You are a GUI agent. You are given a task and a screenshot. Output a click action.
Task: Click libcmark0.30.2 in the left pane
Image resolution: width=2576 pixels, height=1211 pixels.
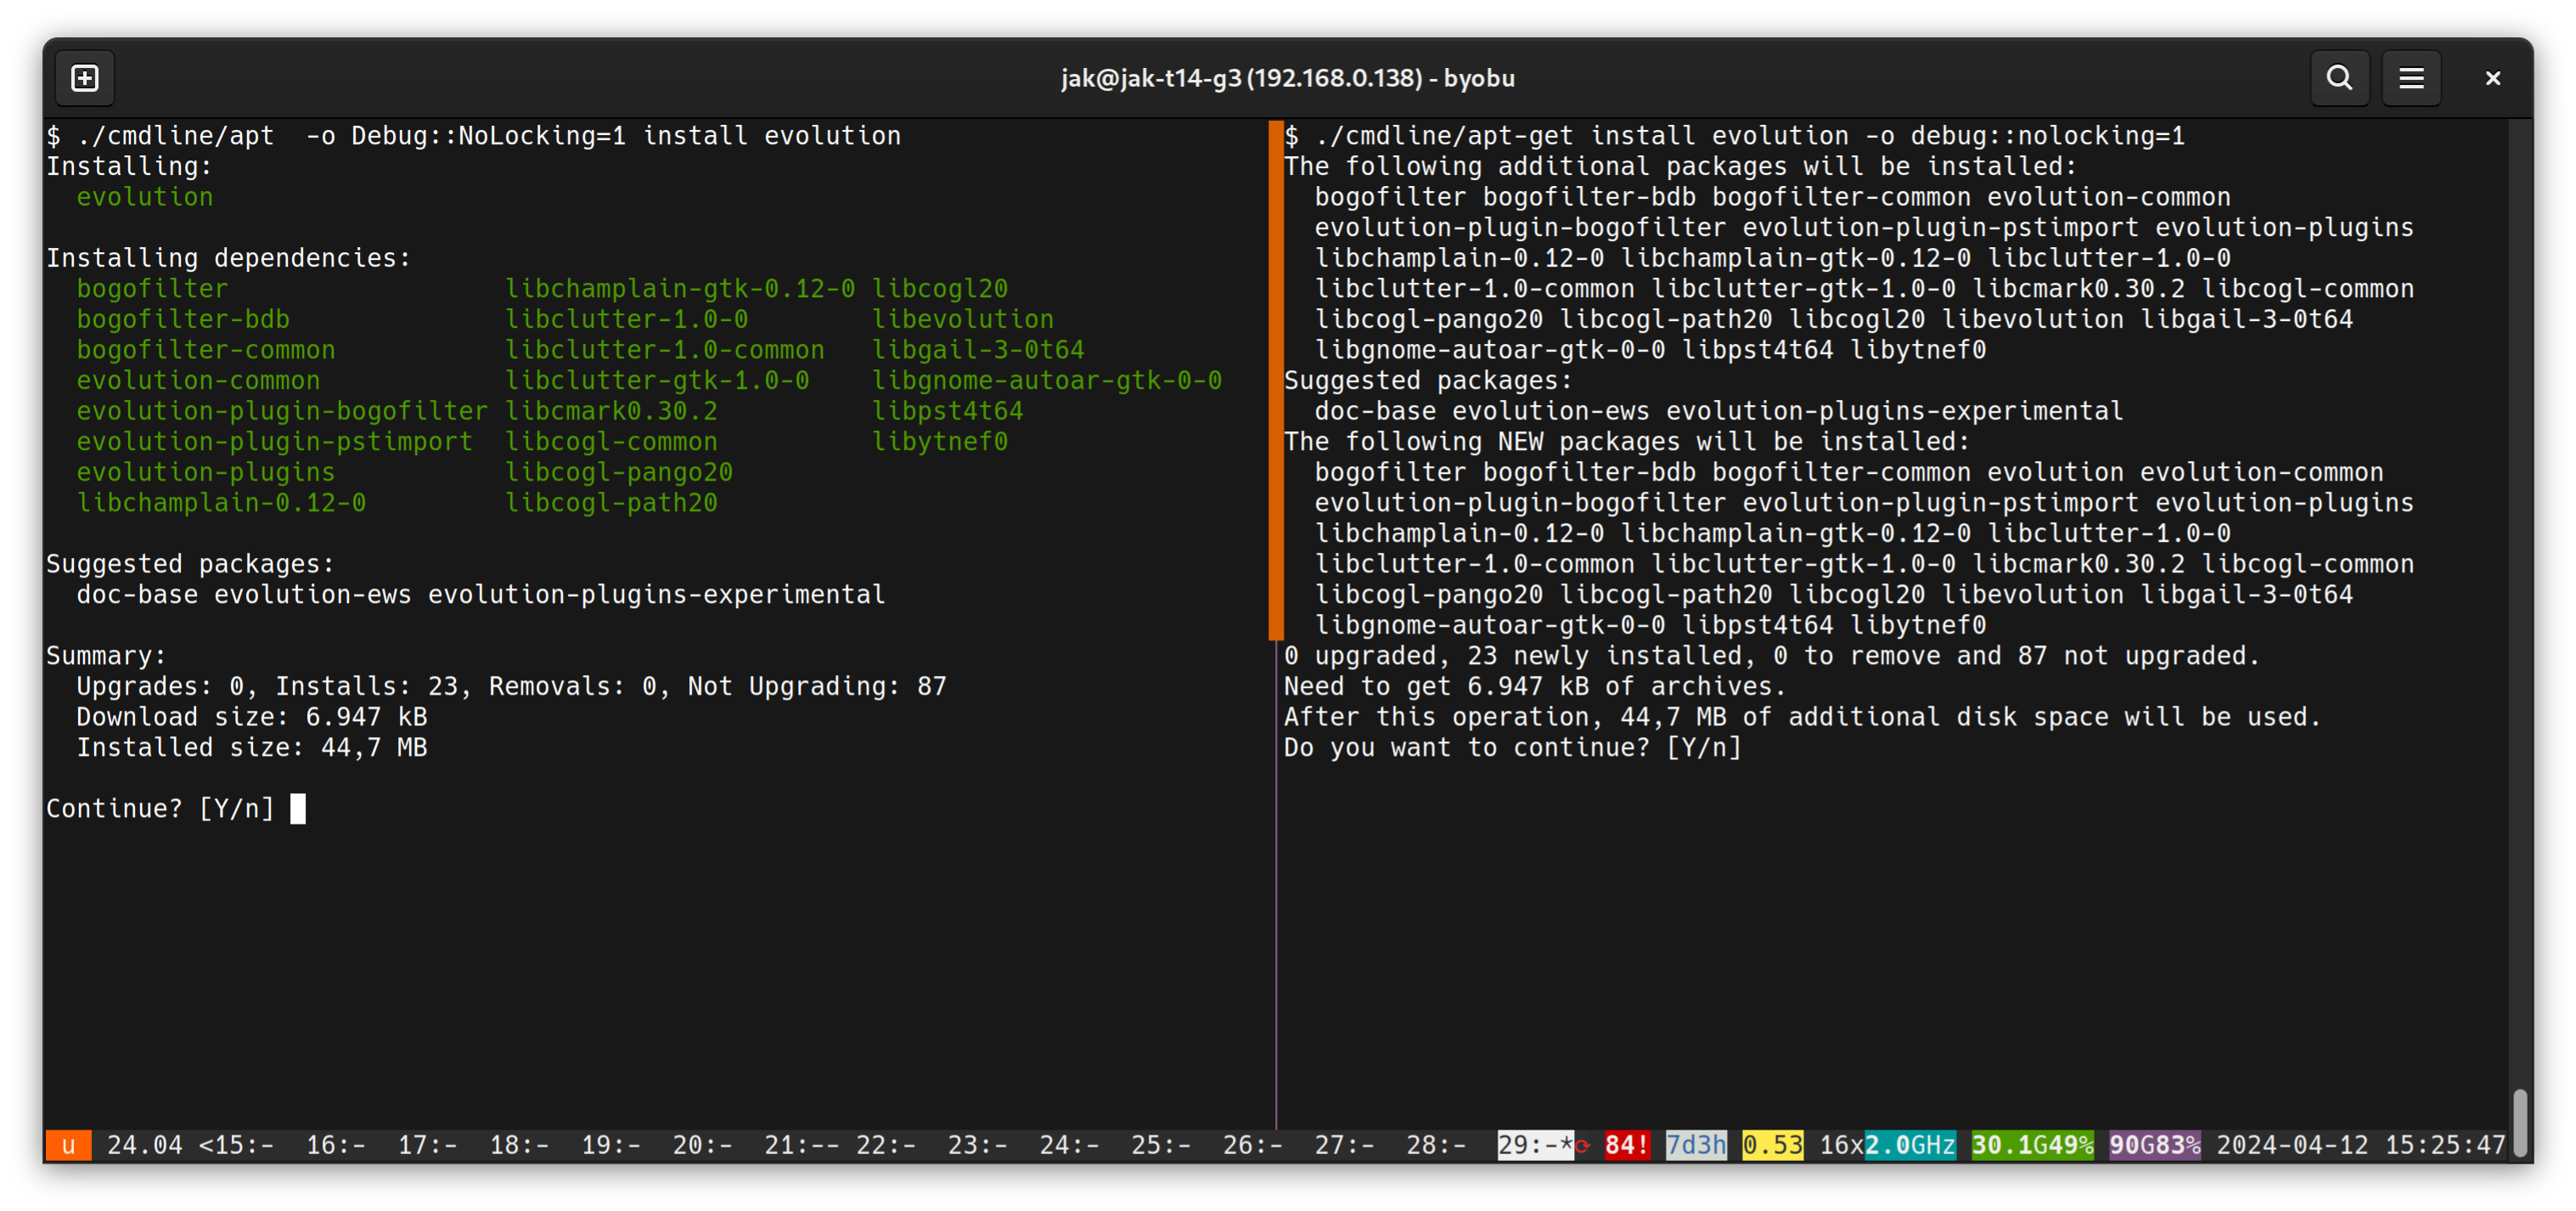pyautogui.click(x=611, y=411)
